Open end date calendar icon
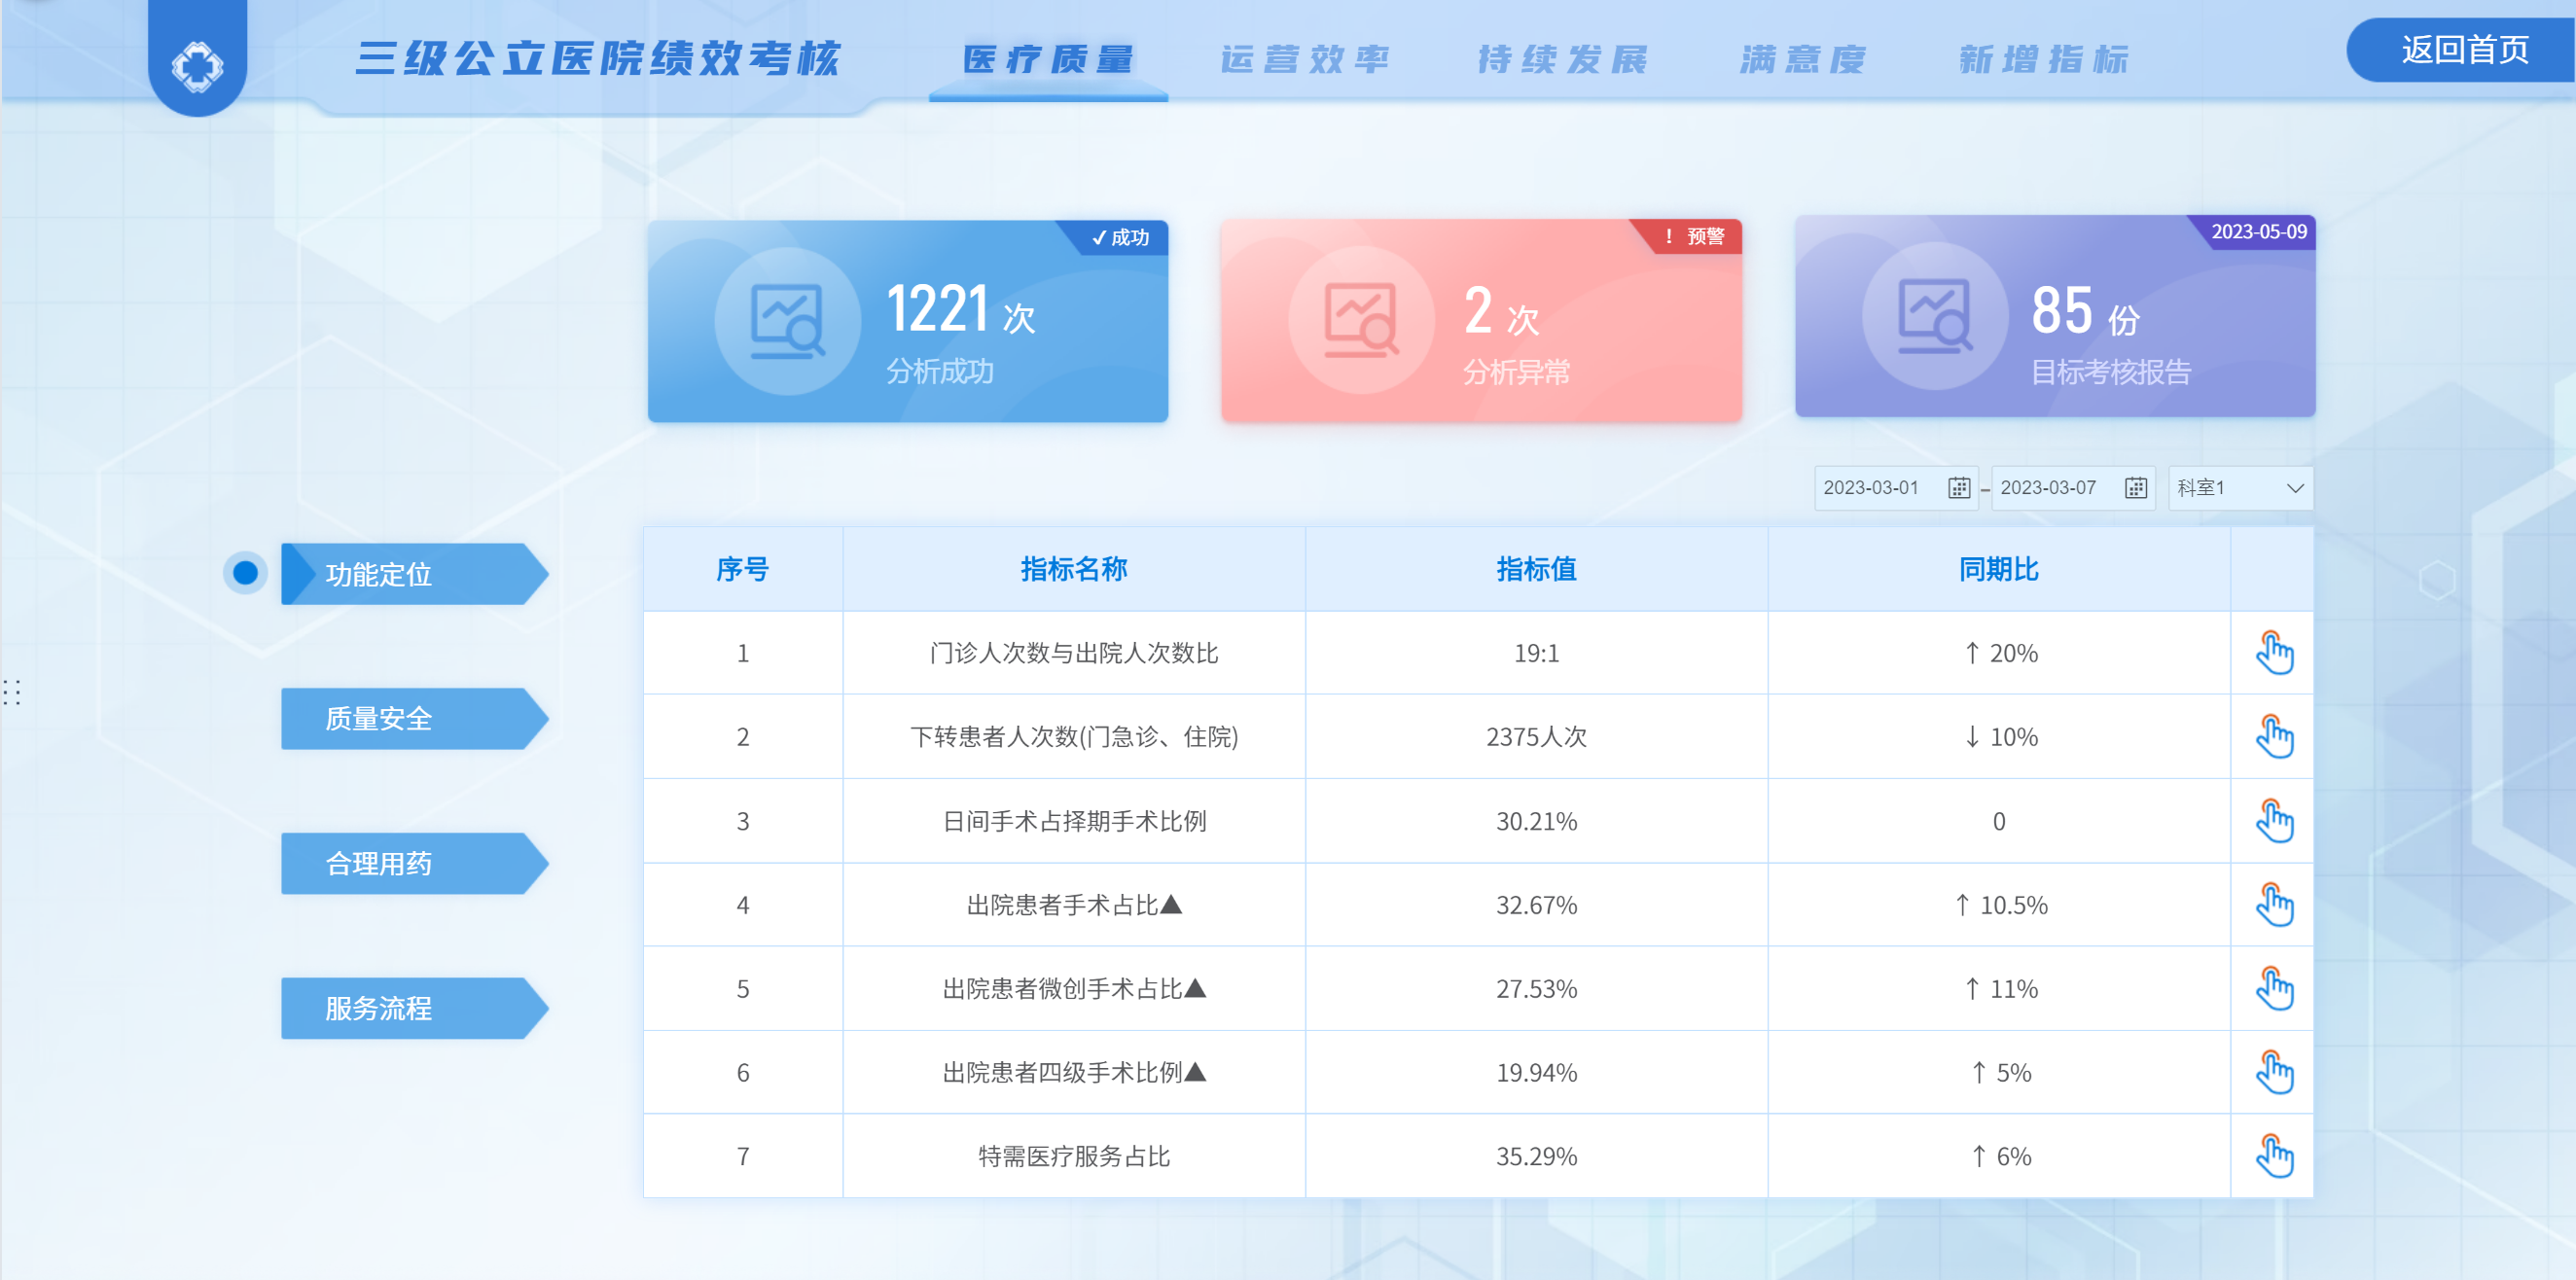The height and width of the screenshot is (1280, 2576). tap(2135, 488)
